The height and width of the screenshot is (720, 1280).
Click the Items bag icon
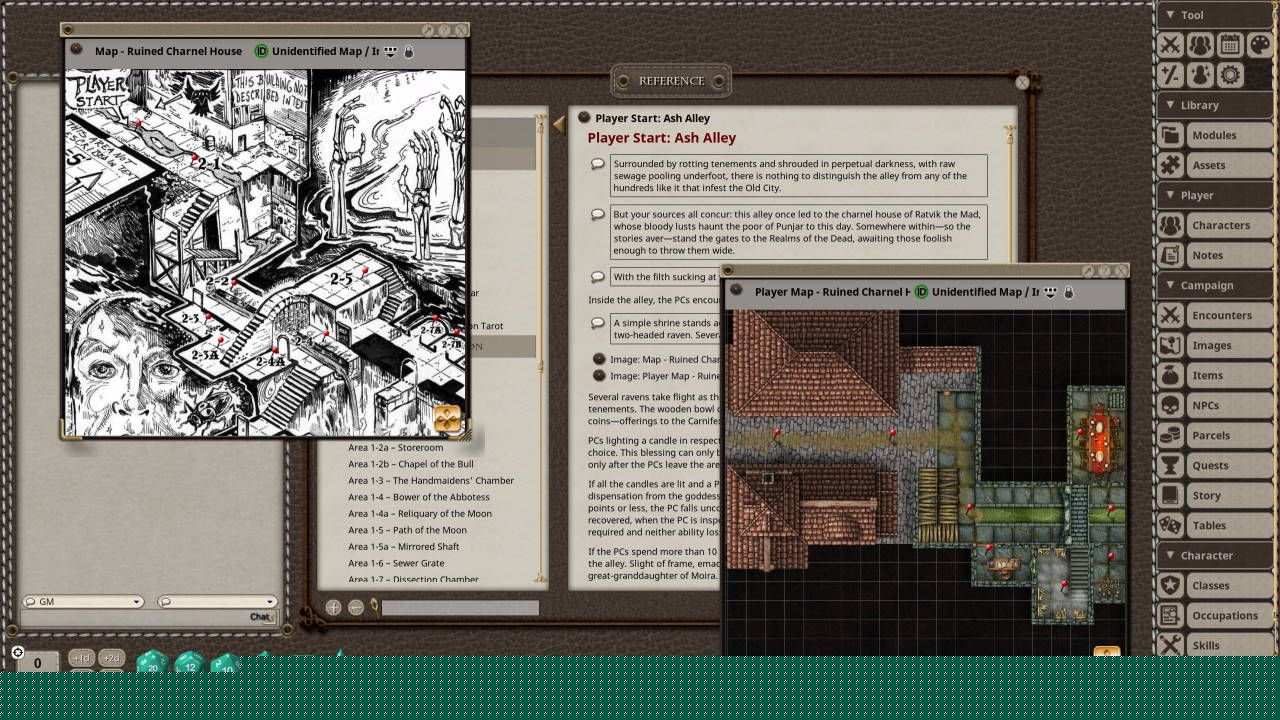(x=1170, y=375)
